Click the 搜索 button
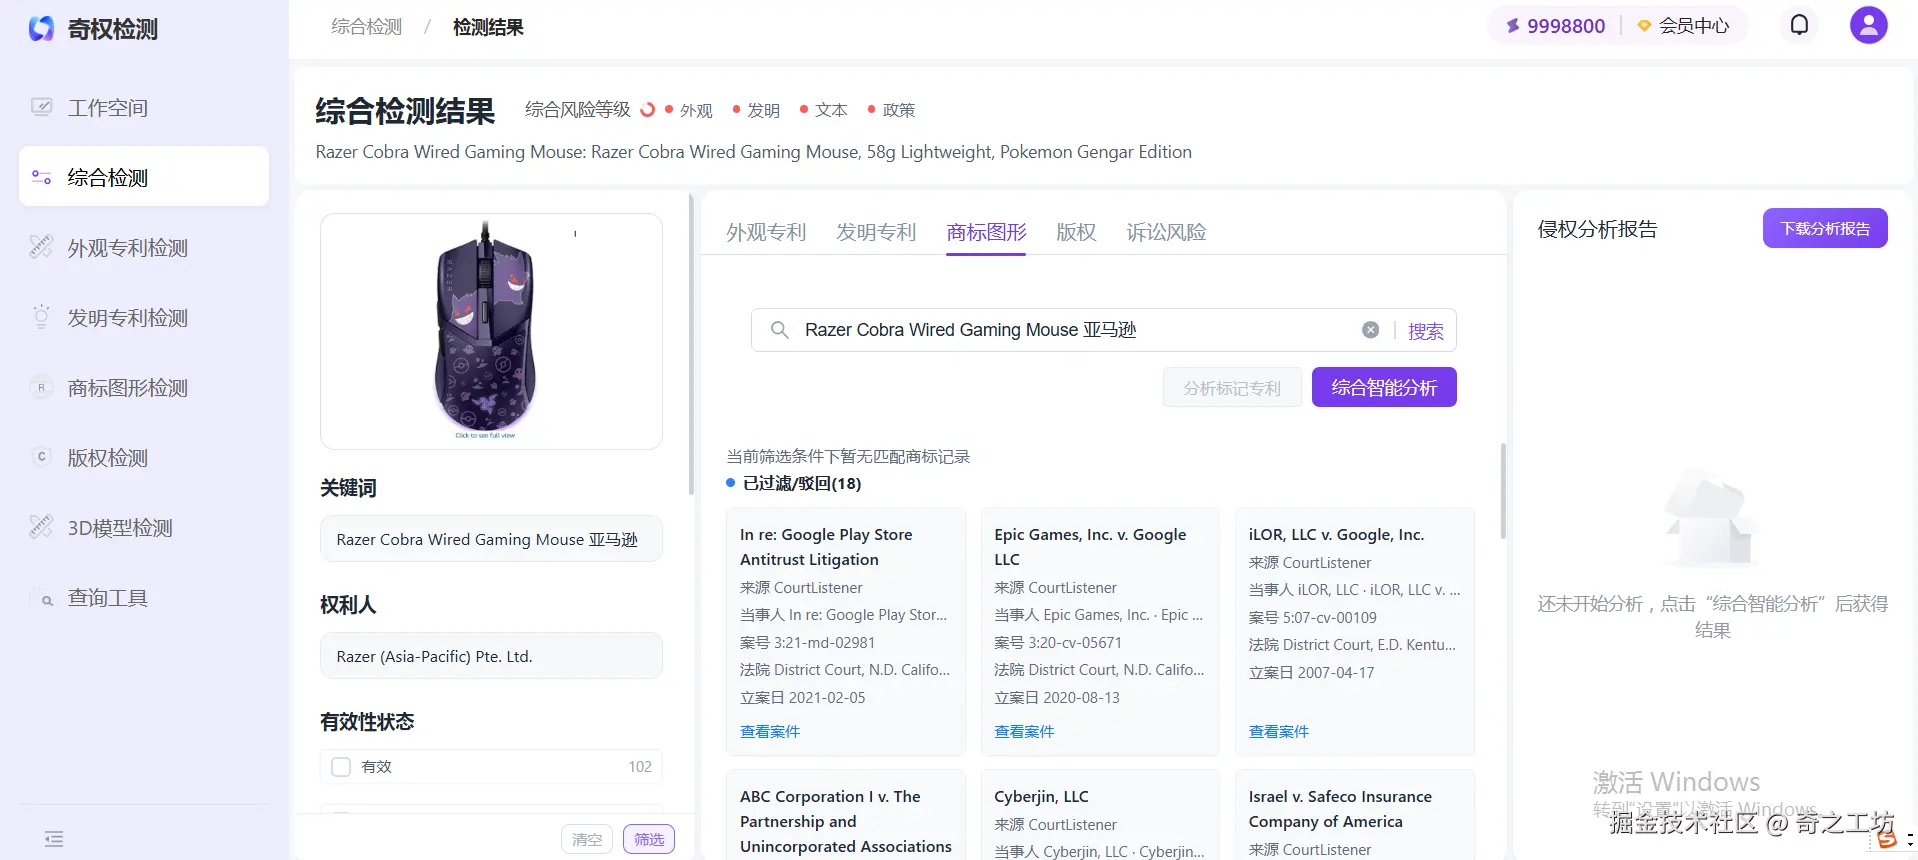The image size is (1918, 860). [1425, 331]
